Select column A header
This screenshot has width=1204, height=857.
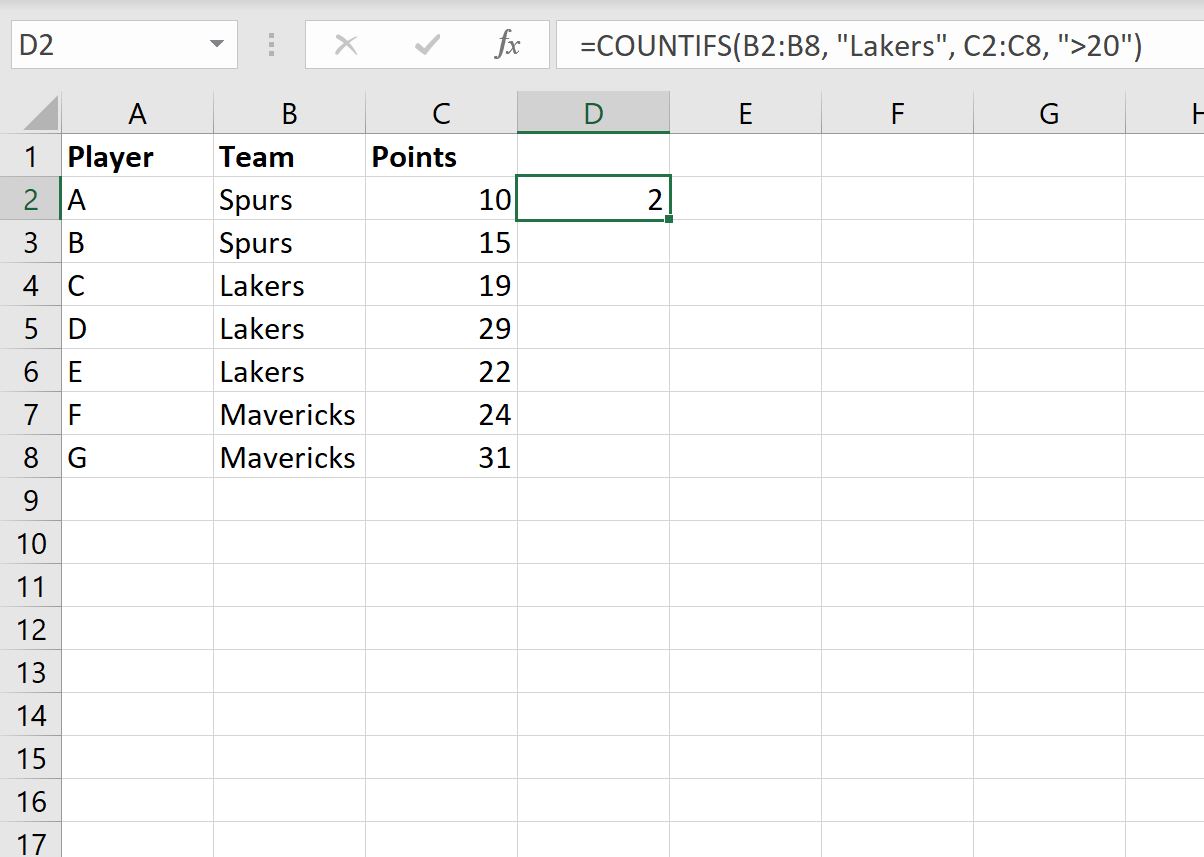click(138, 114)
